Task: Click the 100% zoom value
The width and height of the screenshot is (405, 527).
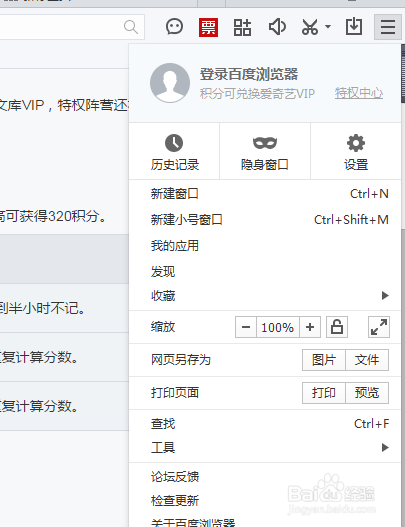Action: [x=278, y=327]
